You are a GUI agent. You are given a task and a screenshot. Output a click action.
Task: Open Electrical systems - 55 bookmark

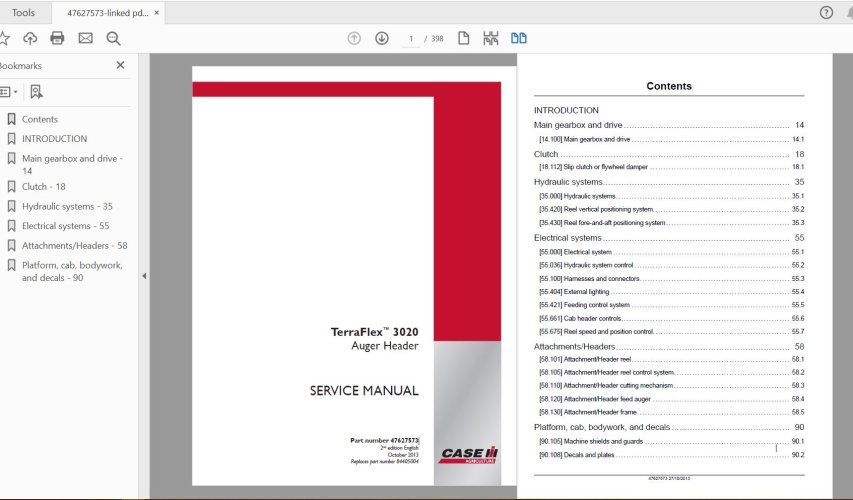[x=65, y=226]
